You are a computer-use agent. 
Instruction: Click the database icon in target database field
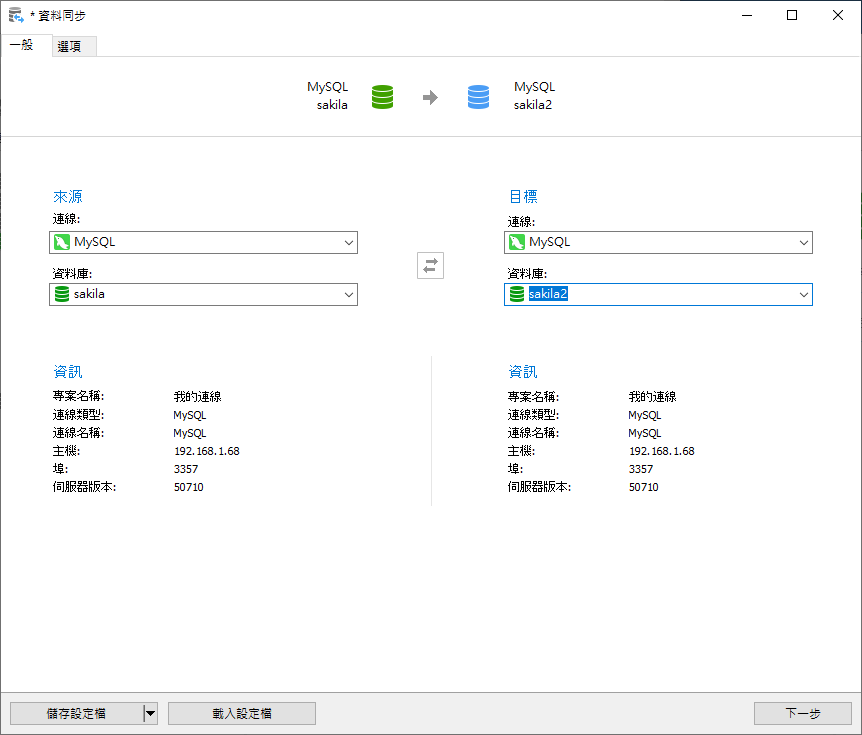click(517, 294)
